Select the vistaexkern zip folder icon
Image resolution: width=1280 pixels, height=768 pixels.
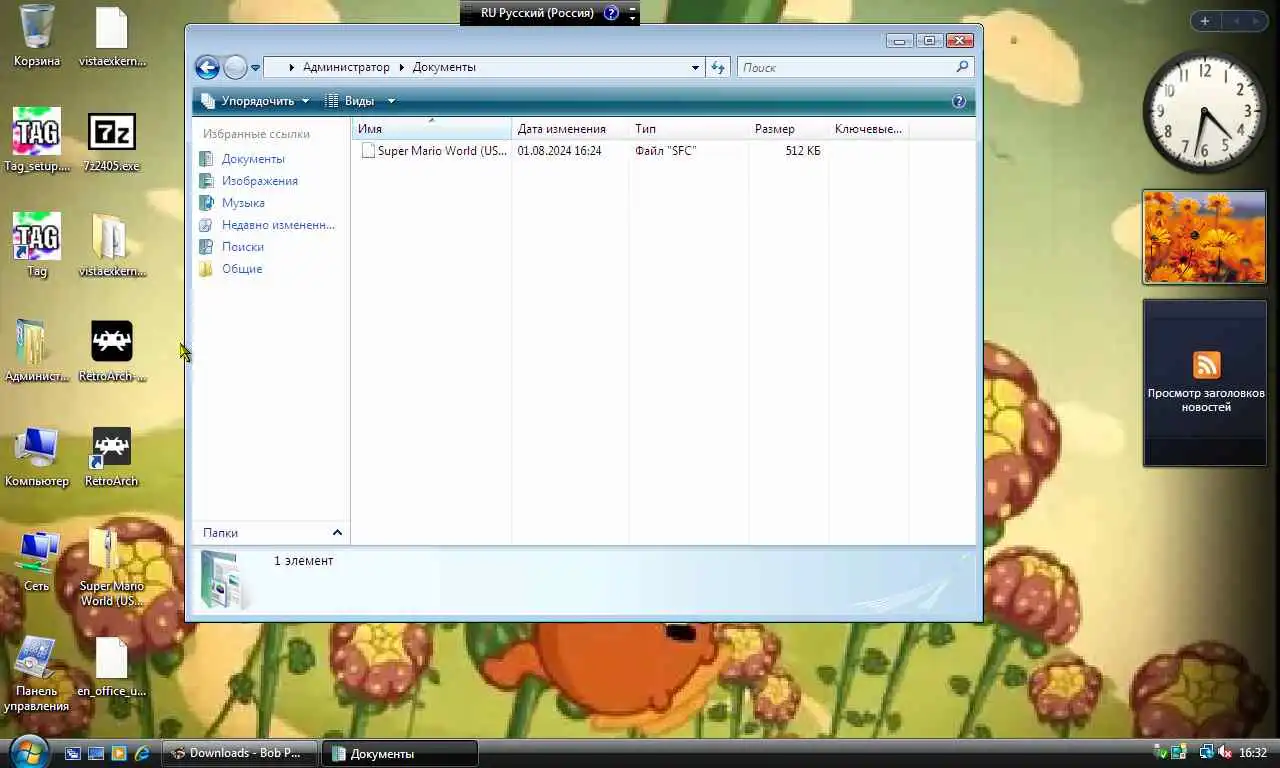click(112, 246)
